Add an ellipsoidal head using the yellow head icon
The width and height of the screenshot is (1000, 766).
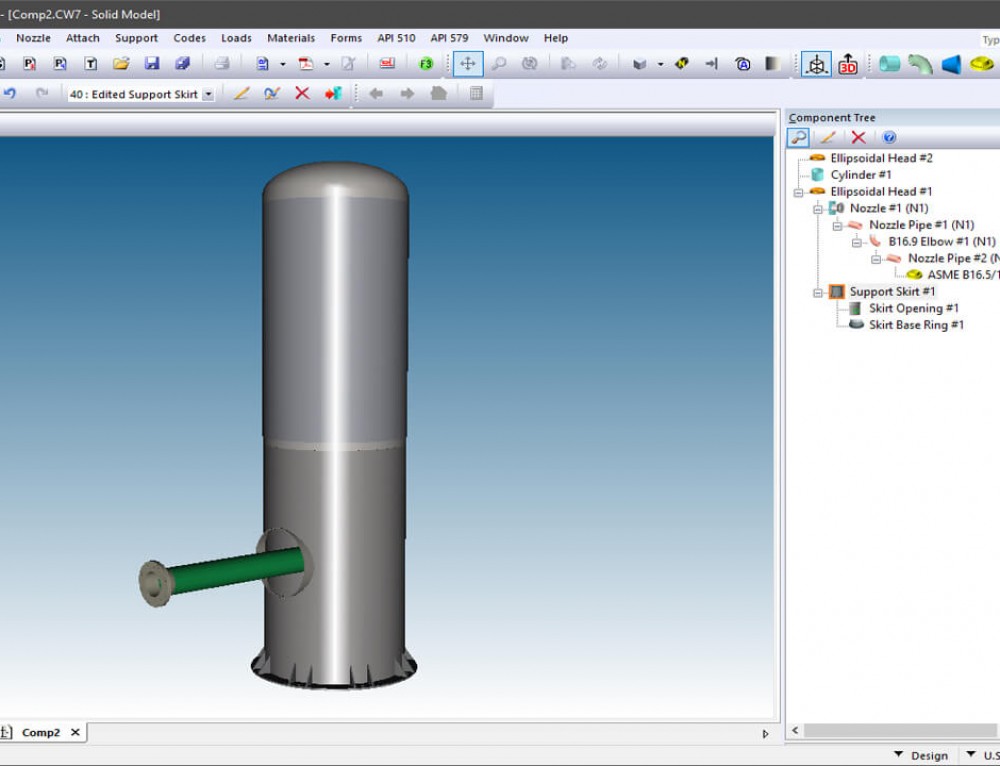point(982,64)
